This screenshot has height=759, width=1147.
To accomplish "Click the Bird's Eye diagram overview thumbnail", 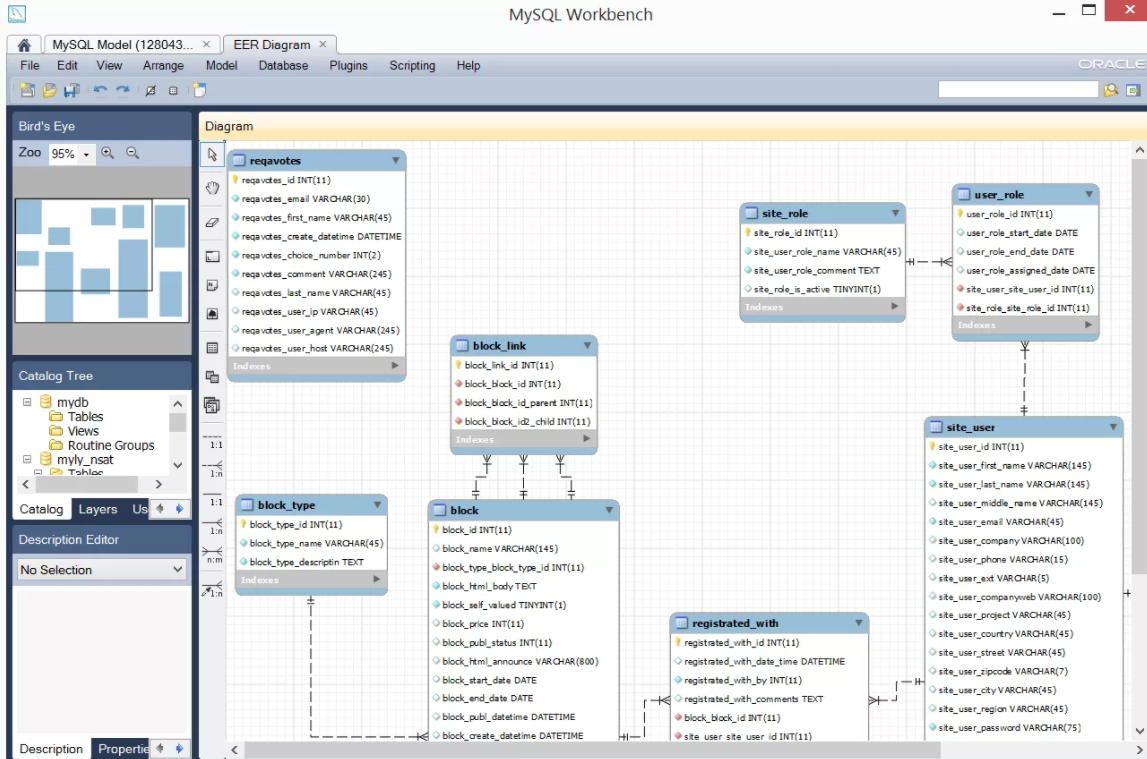I will coord(101,260).
